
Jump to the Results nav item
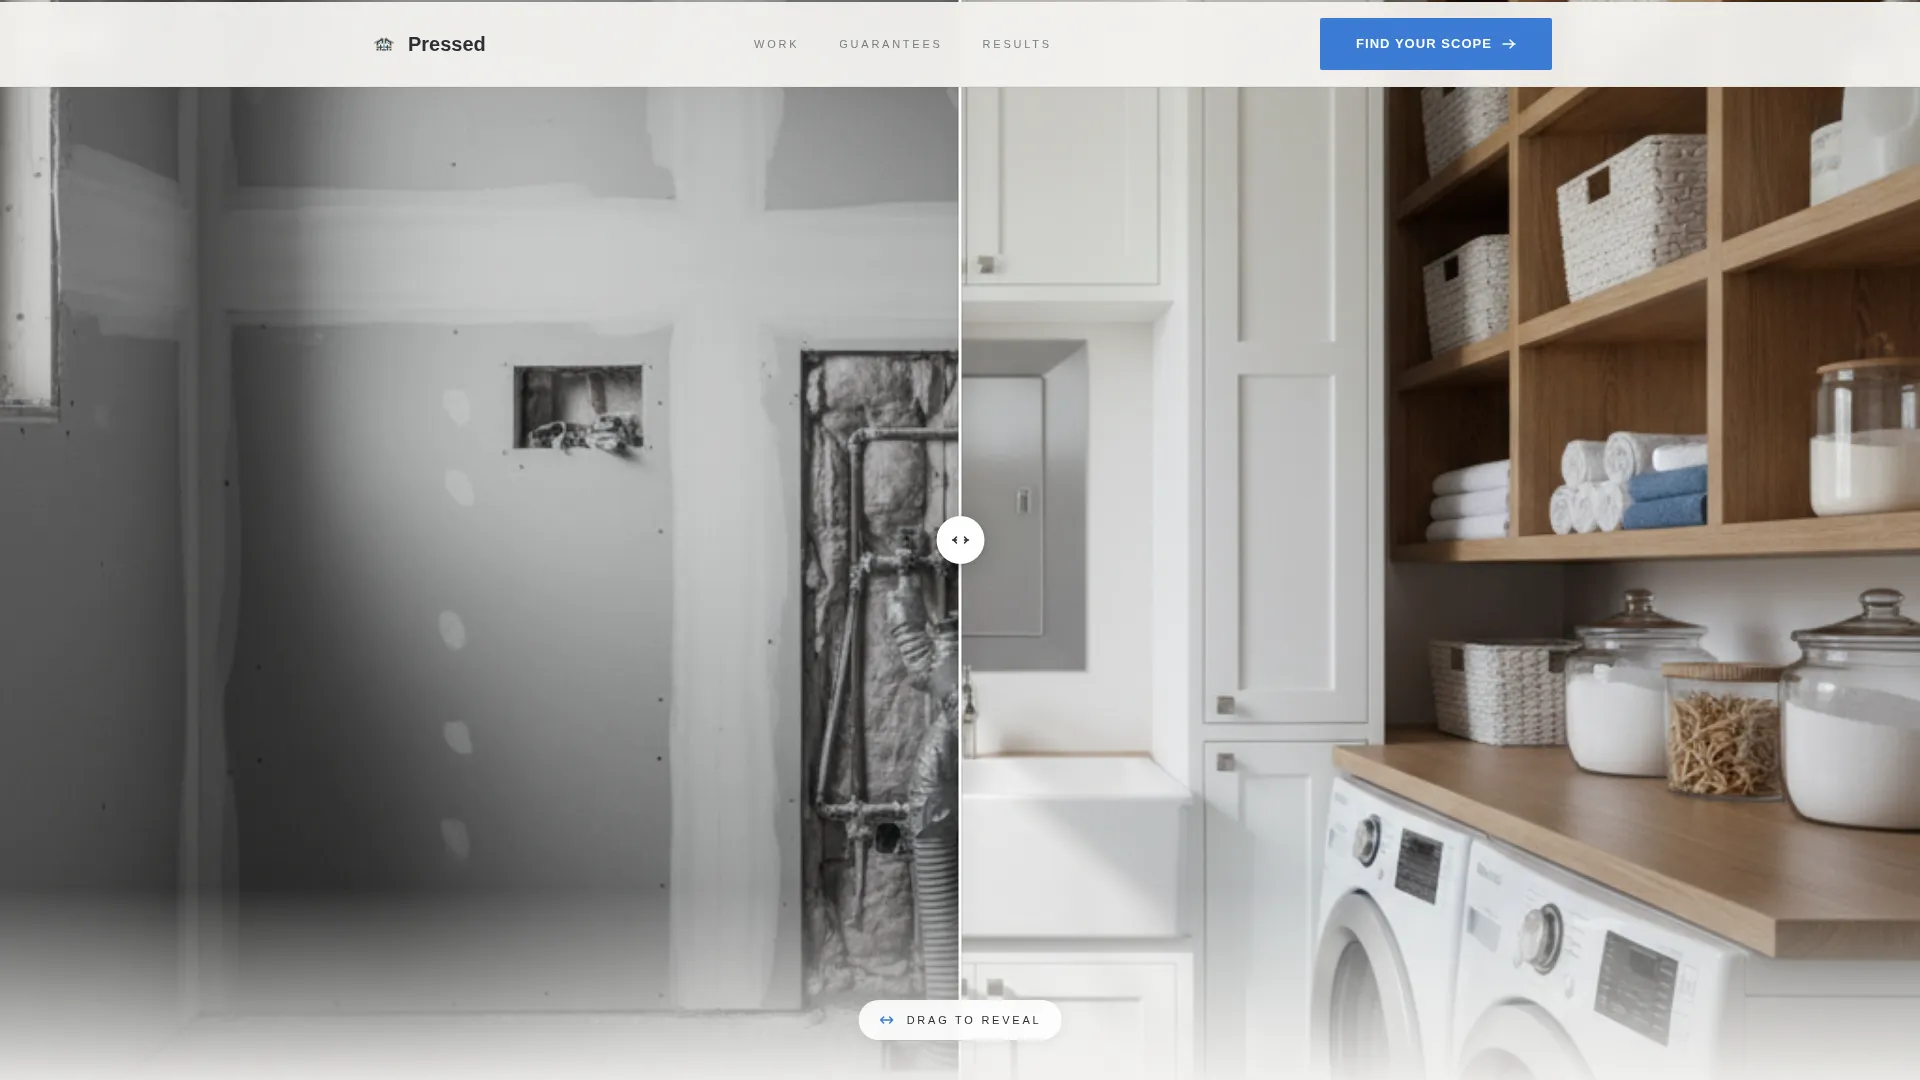click(x=1016, y=44)
